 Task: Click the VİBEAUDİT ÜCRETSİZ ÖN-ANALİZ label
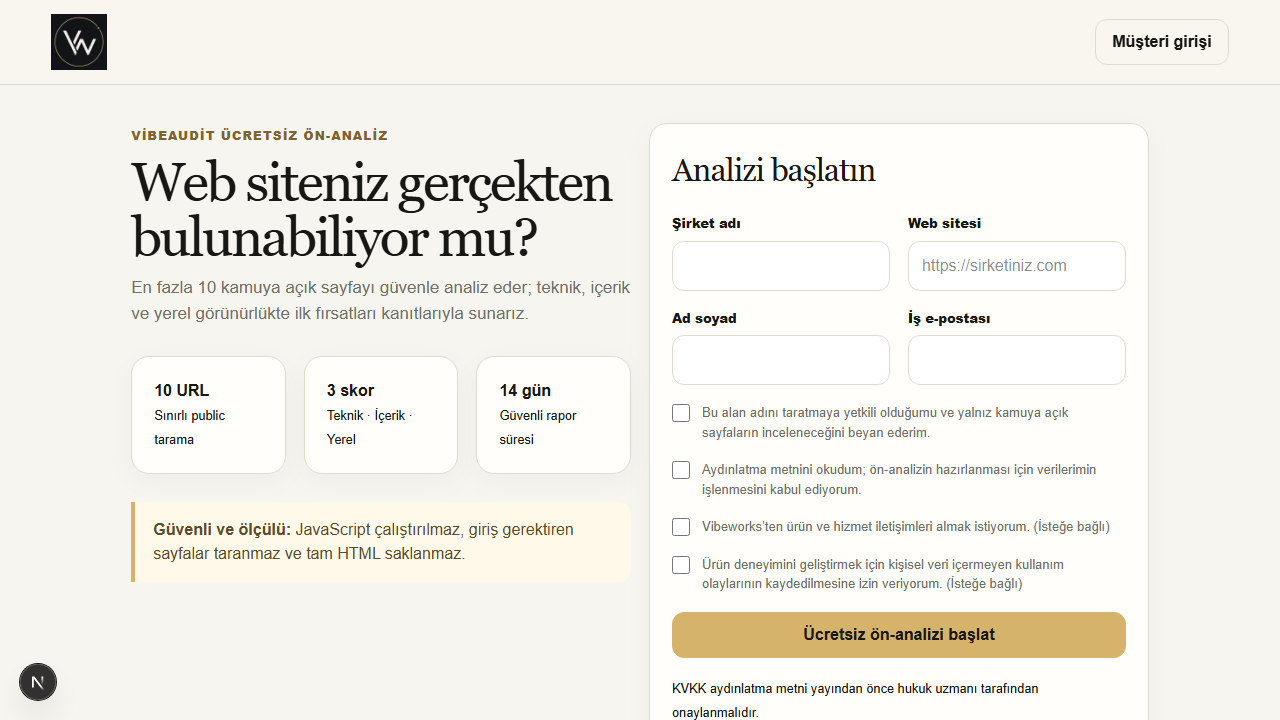259,135
